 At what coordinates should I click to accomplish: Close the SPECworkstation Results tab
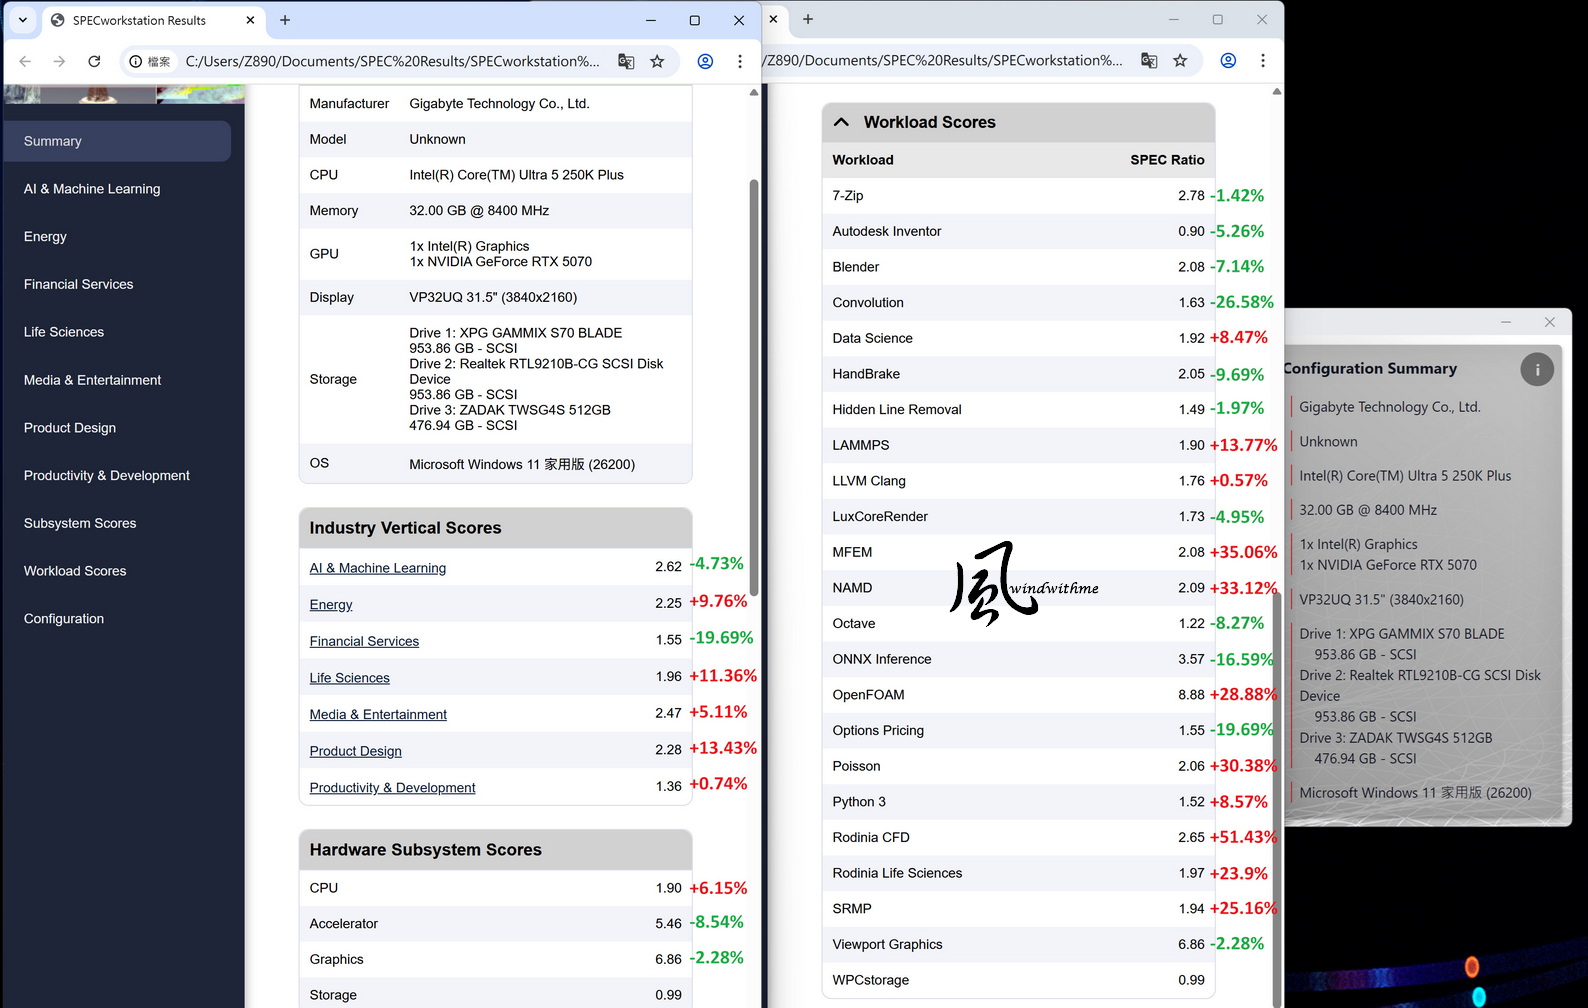click(250, 20)
